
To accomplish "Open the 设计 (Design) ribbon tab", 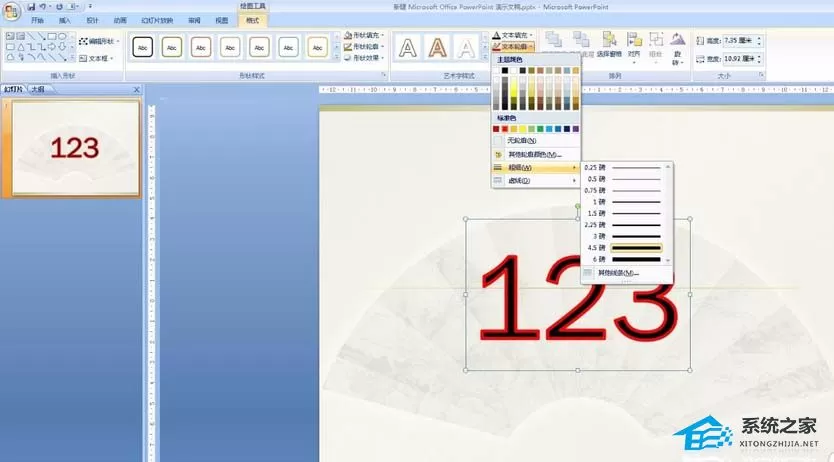I will 93,20.
